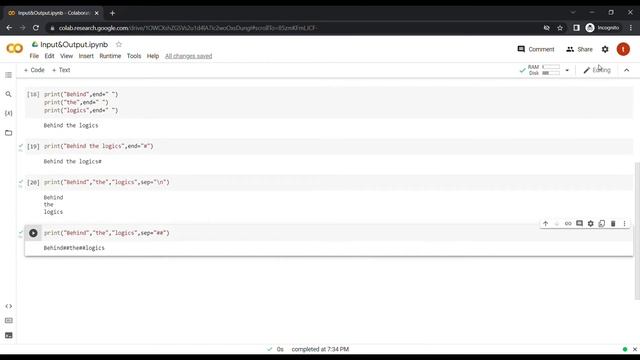
Task: Open Code snippets icon in sidebar
Action: 9,306
